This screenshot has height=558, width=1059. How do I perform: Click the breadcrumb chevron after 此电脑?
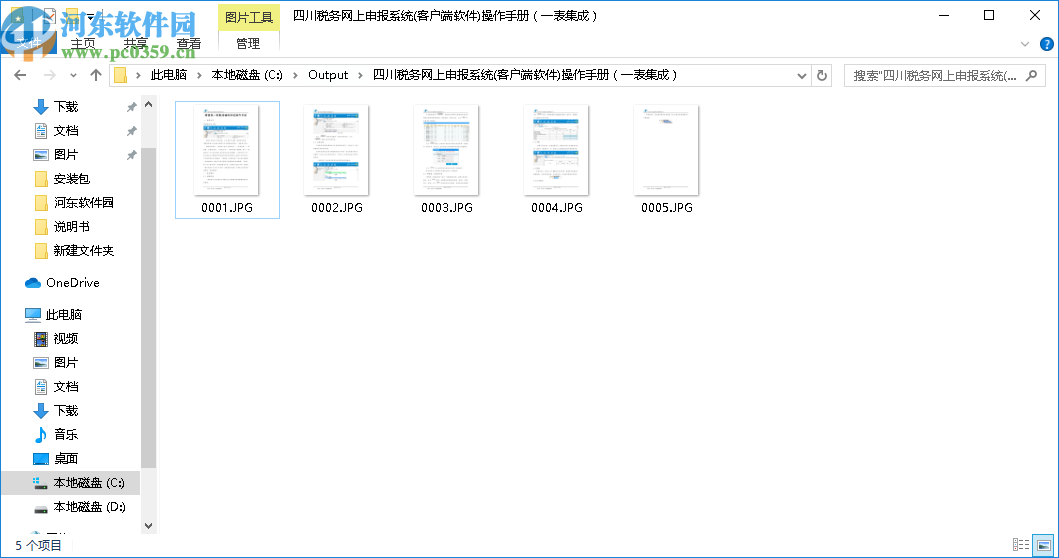click(199, 75)
